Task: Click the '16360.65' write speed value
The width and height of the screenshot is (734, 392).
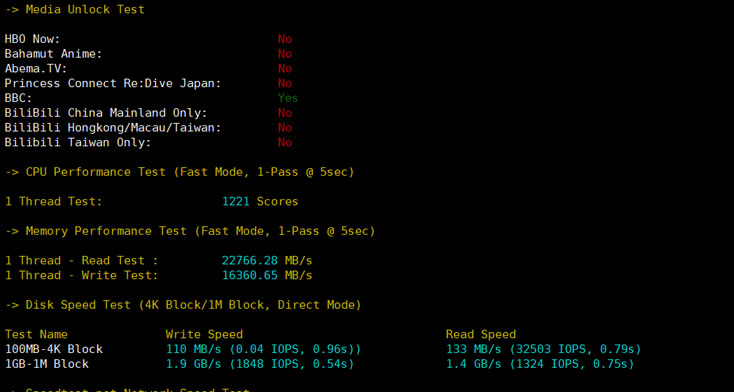Action: (x=250, y=275)
